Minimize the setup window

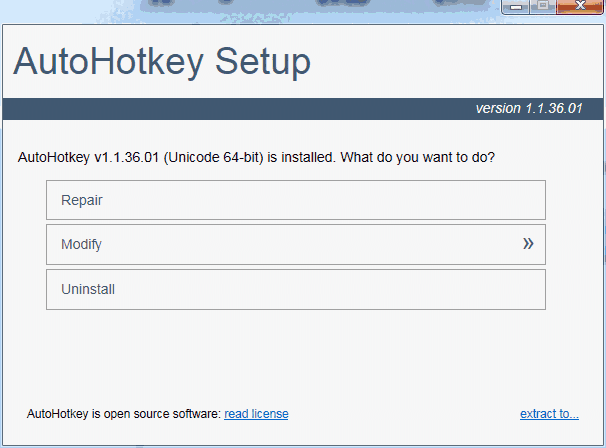coord(516,6)
